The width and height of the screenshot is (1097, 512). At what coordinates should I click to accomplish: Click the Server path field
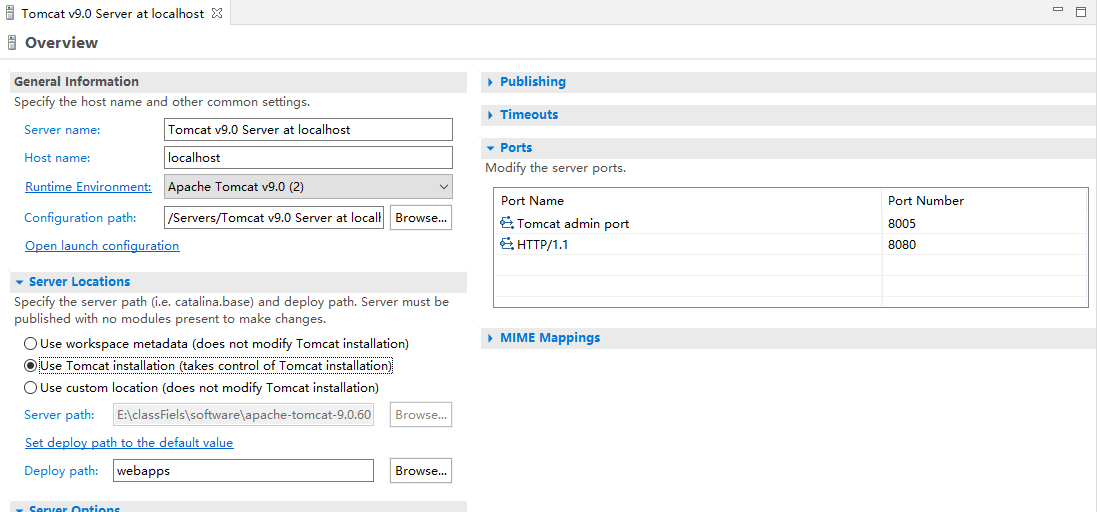[x=243, y=415]
